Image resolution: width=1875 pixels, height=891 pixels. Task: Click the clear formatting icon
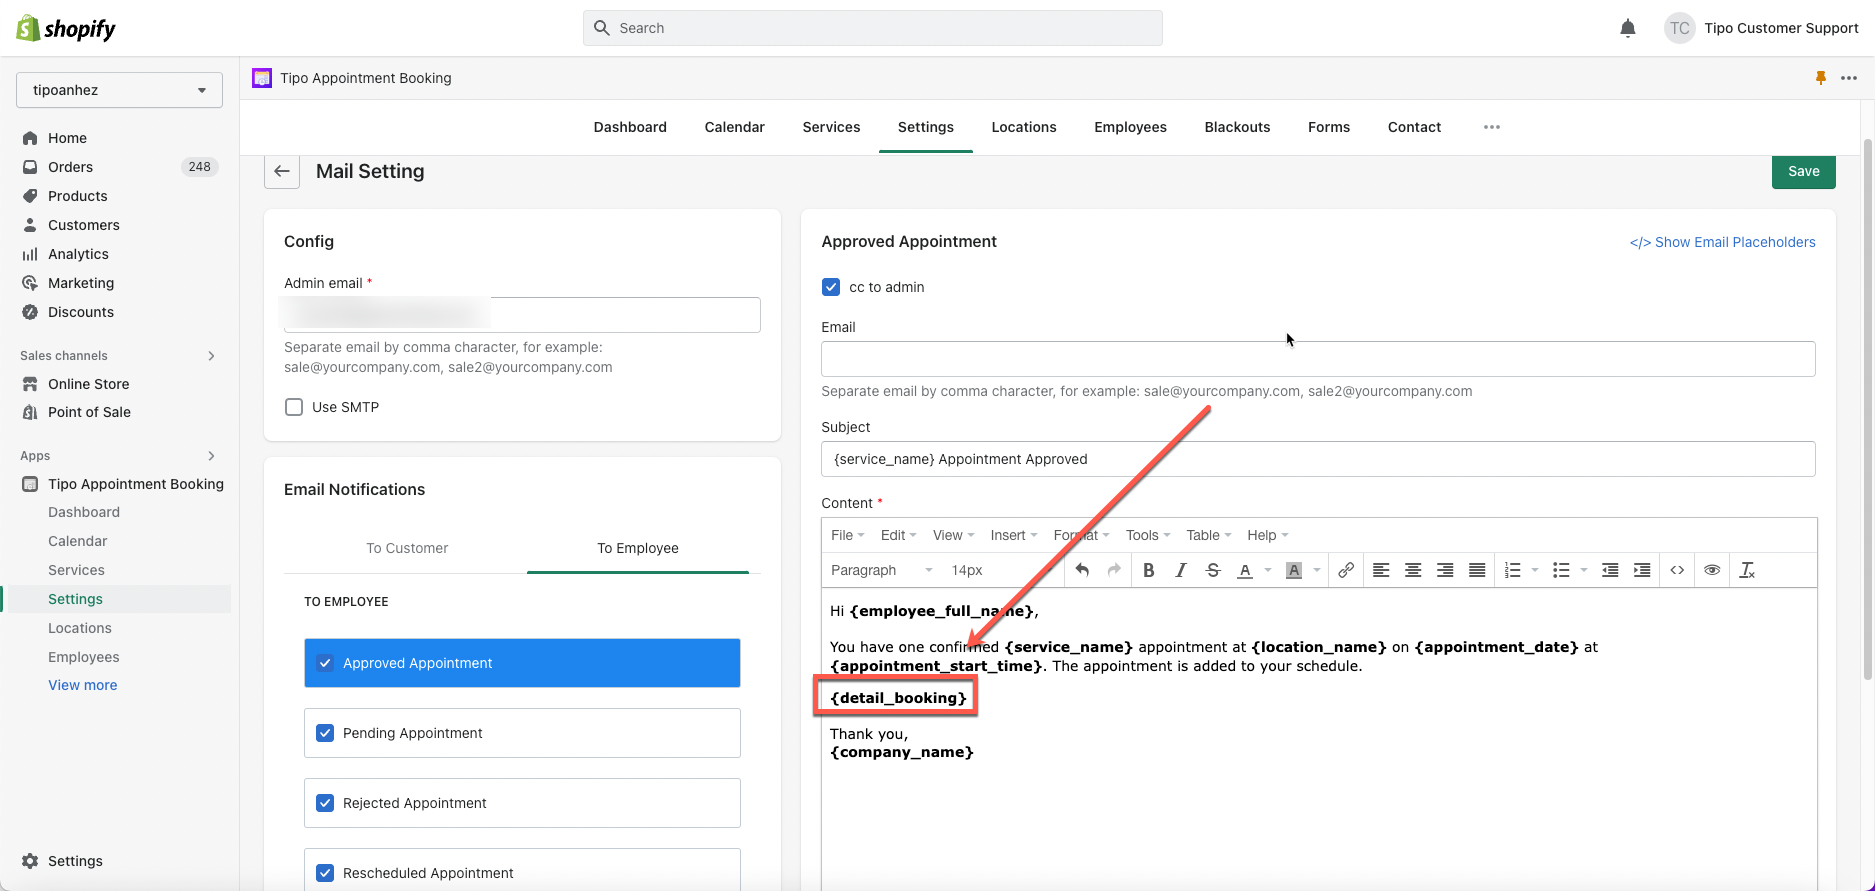1747,570
